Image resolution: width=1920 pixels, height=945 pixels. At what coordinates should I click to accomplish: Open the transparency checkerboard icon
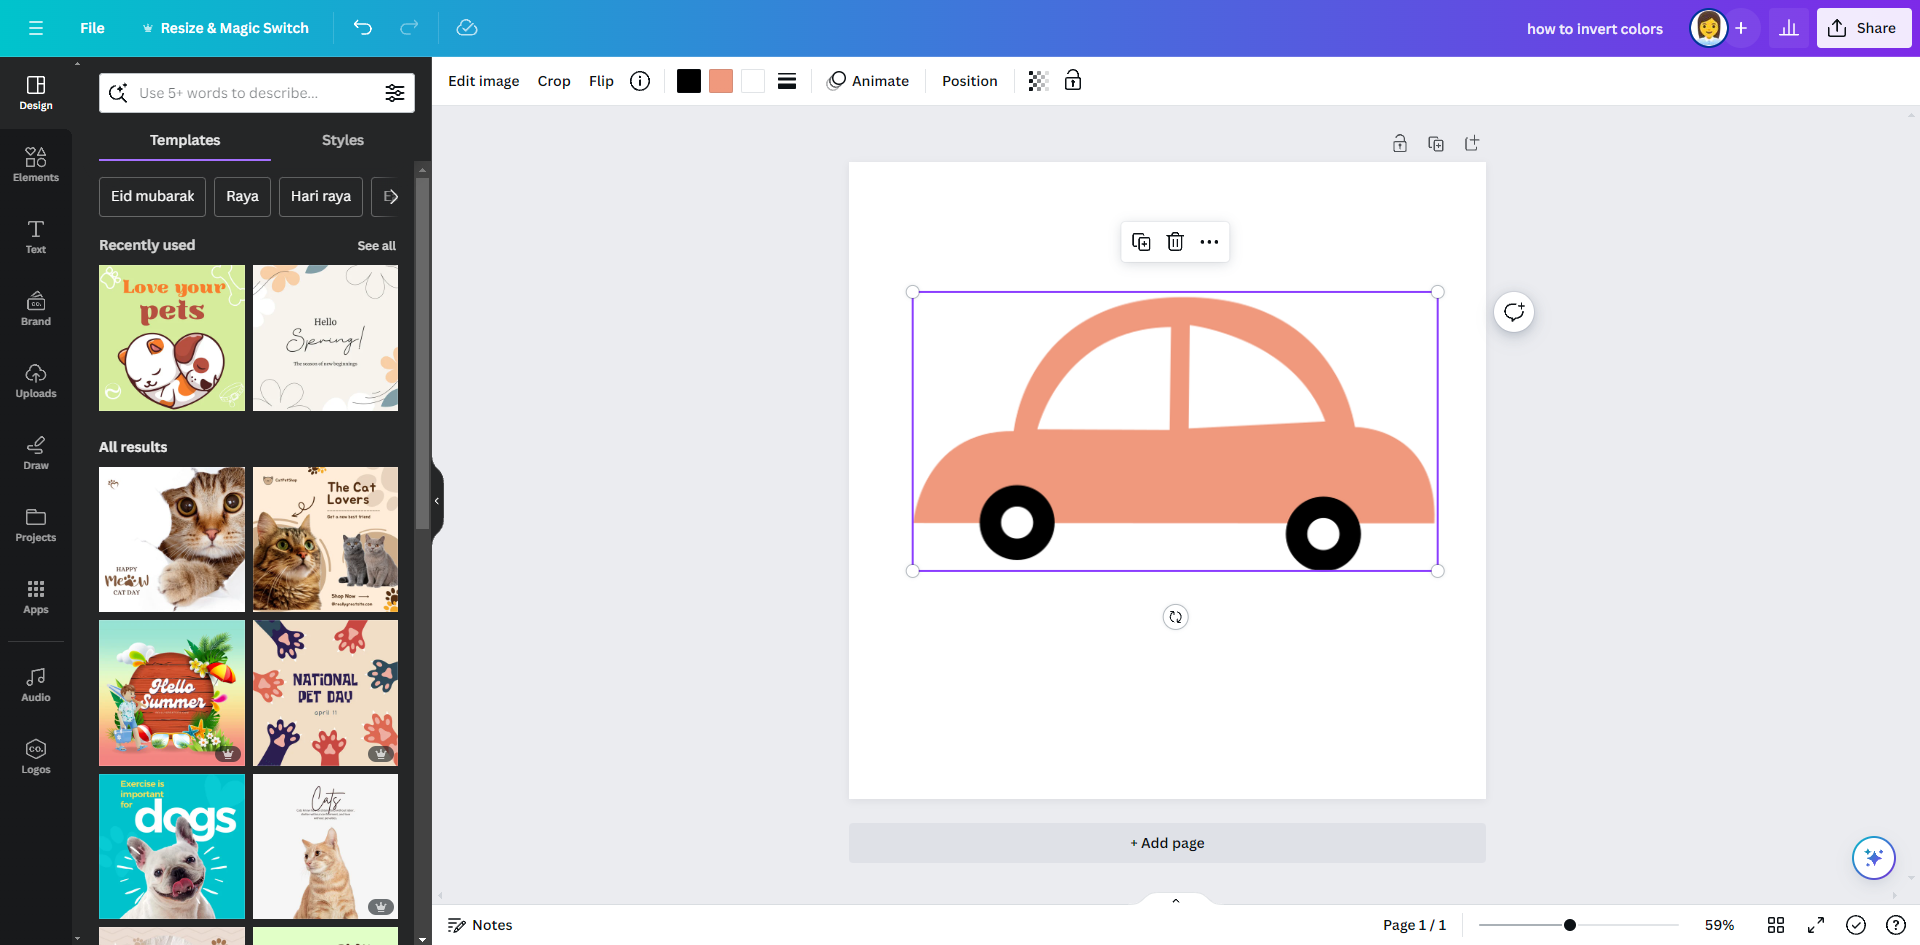(1038, 81)
